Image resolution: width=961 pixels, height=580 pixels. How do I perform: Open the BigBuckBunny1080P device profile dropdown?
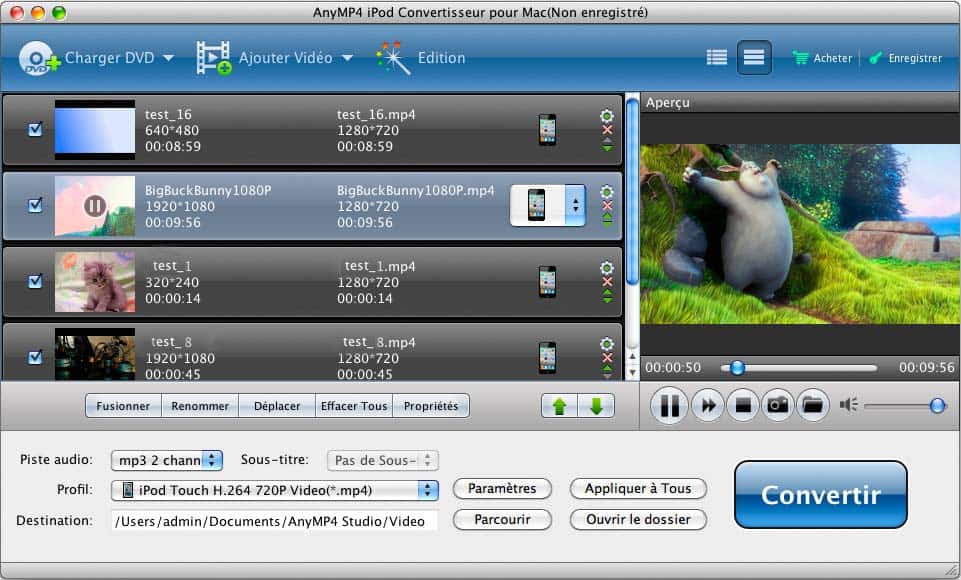548,205
